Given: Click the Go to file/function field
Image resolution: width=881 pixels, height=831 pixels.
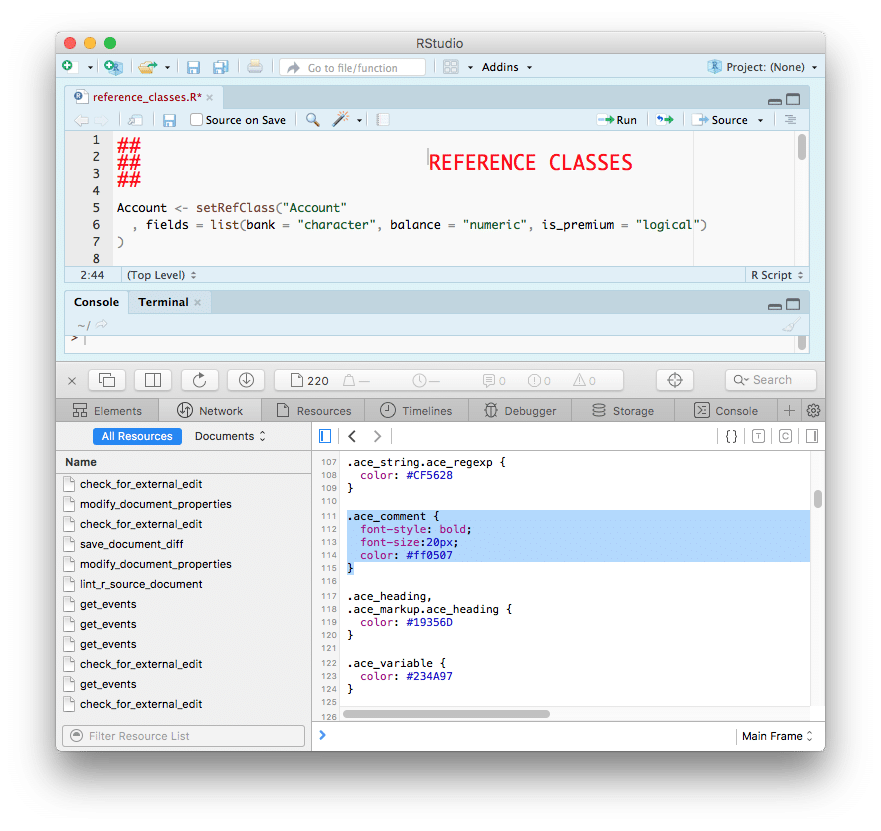Looking at the screenshot, I should [352, 67].
